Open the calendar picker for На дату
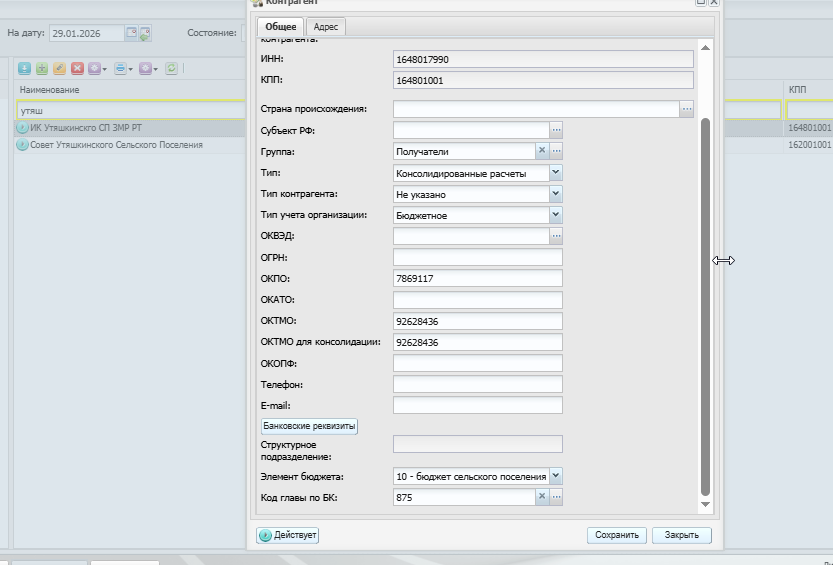The image size is (833, 565). (x=131, y=32)
